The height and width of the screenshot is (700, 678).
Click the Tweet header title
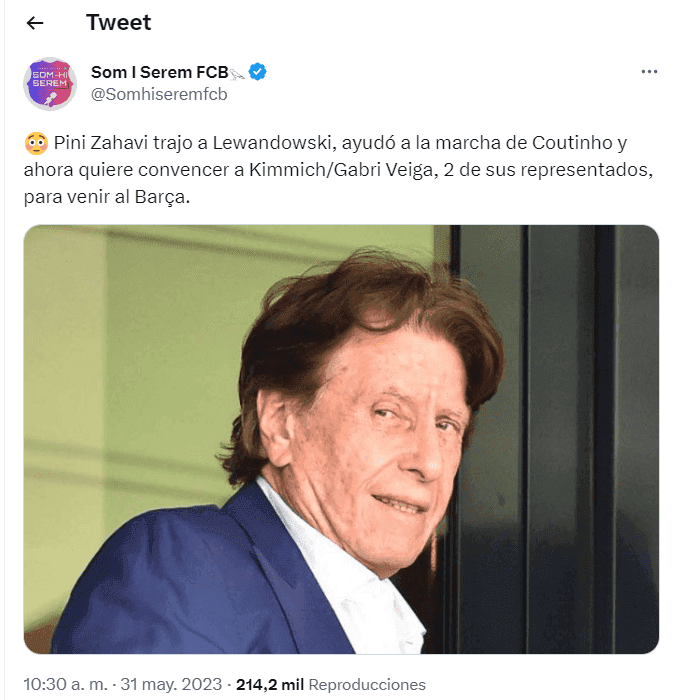(118, 22)
